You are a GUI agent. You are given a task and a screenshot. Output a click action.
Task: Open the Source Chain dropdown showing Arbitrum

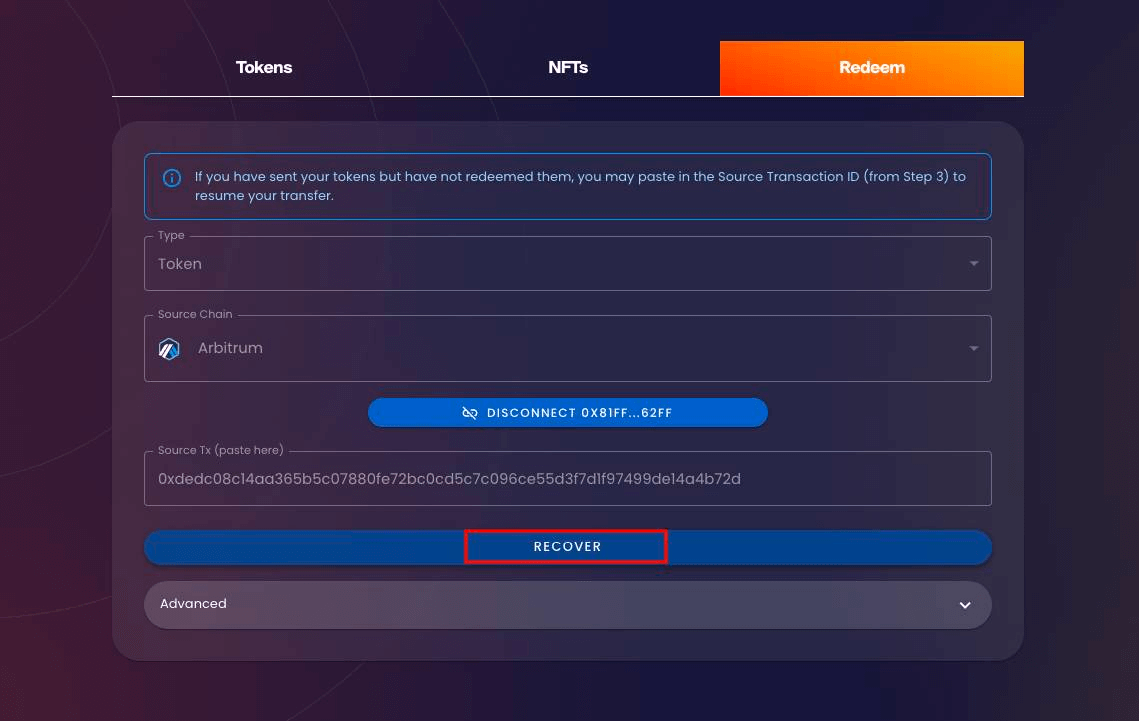coord(560,349)
